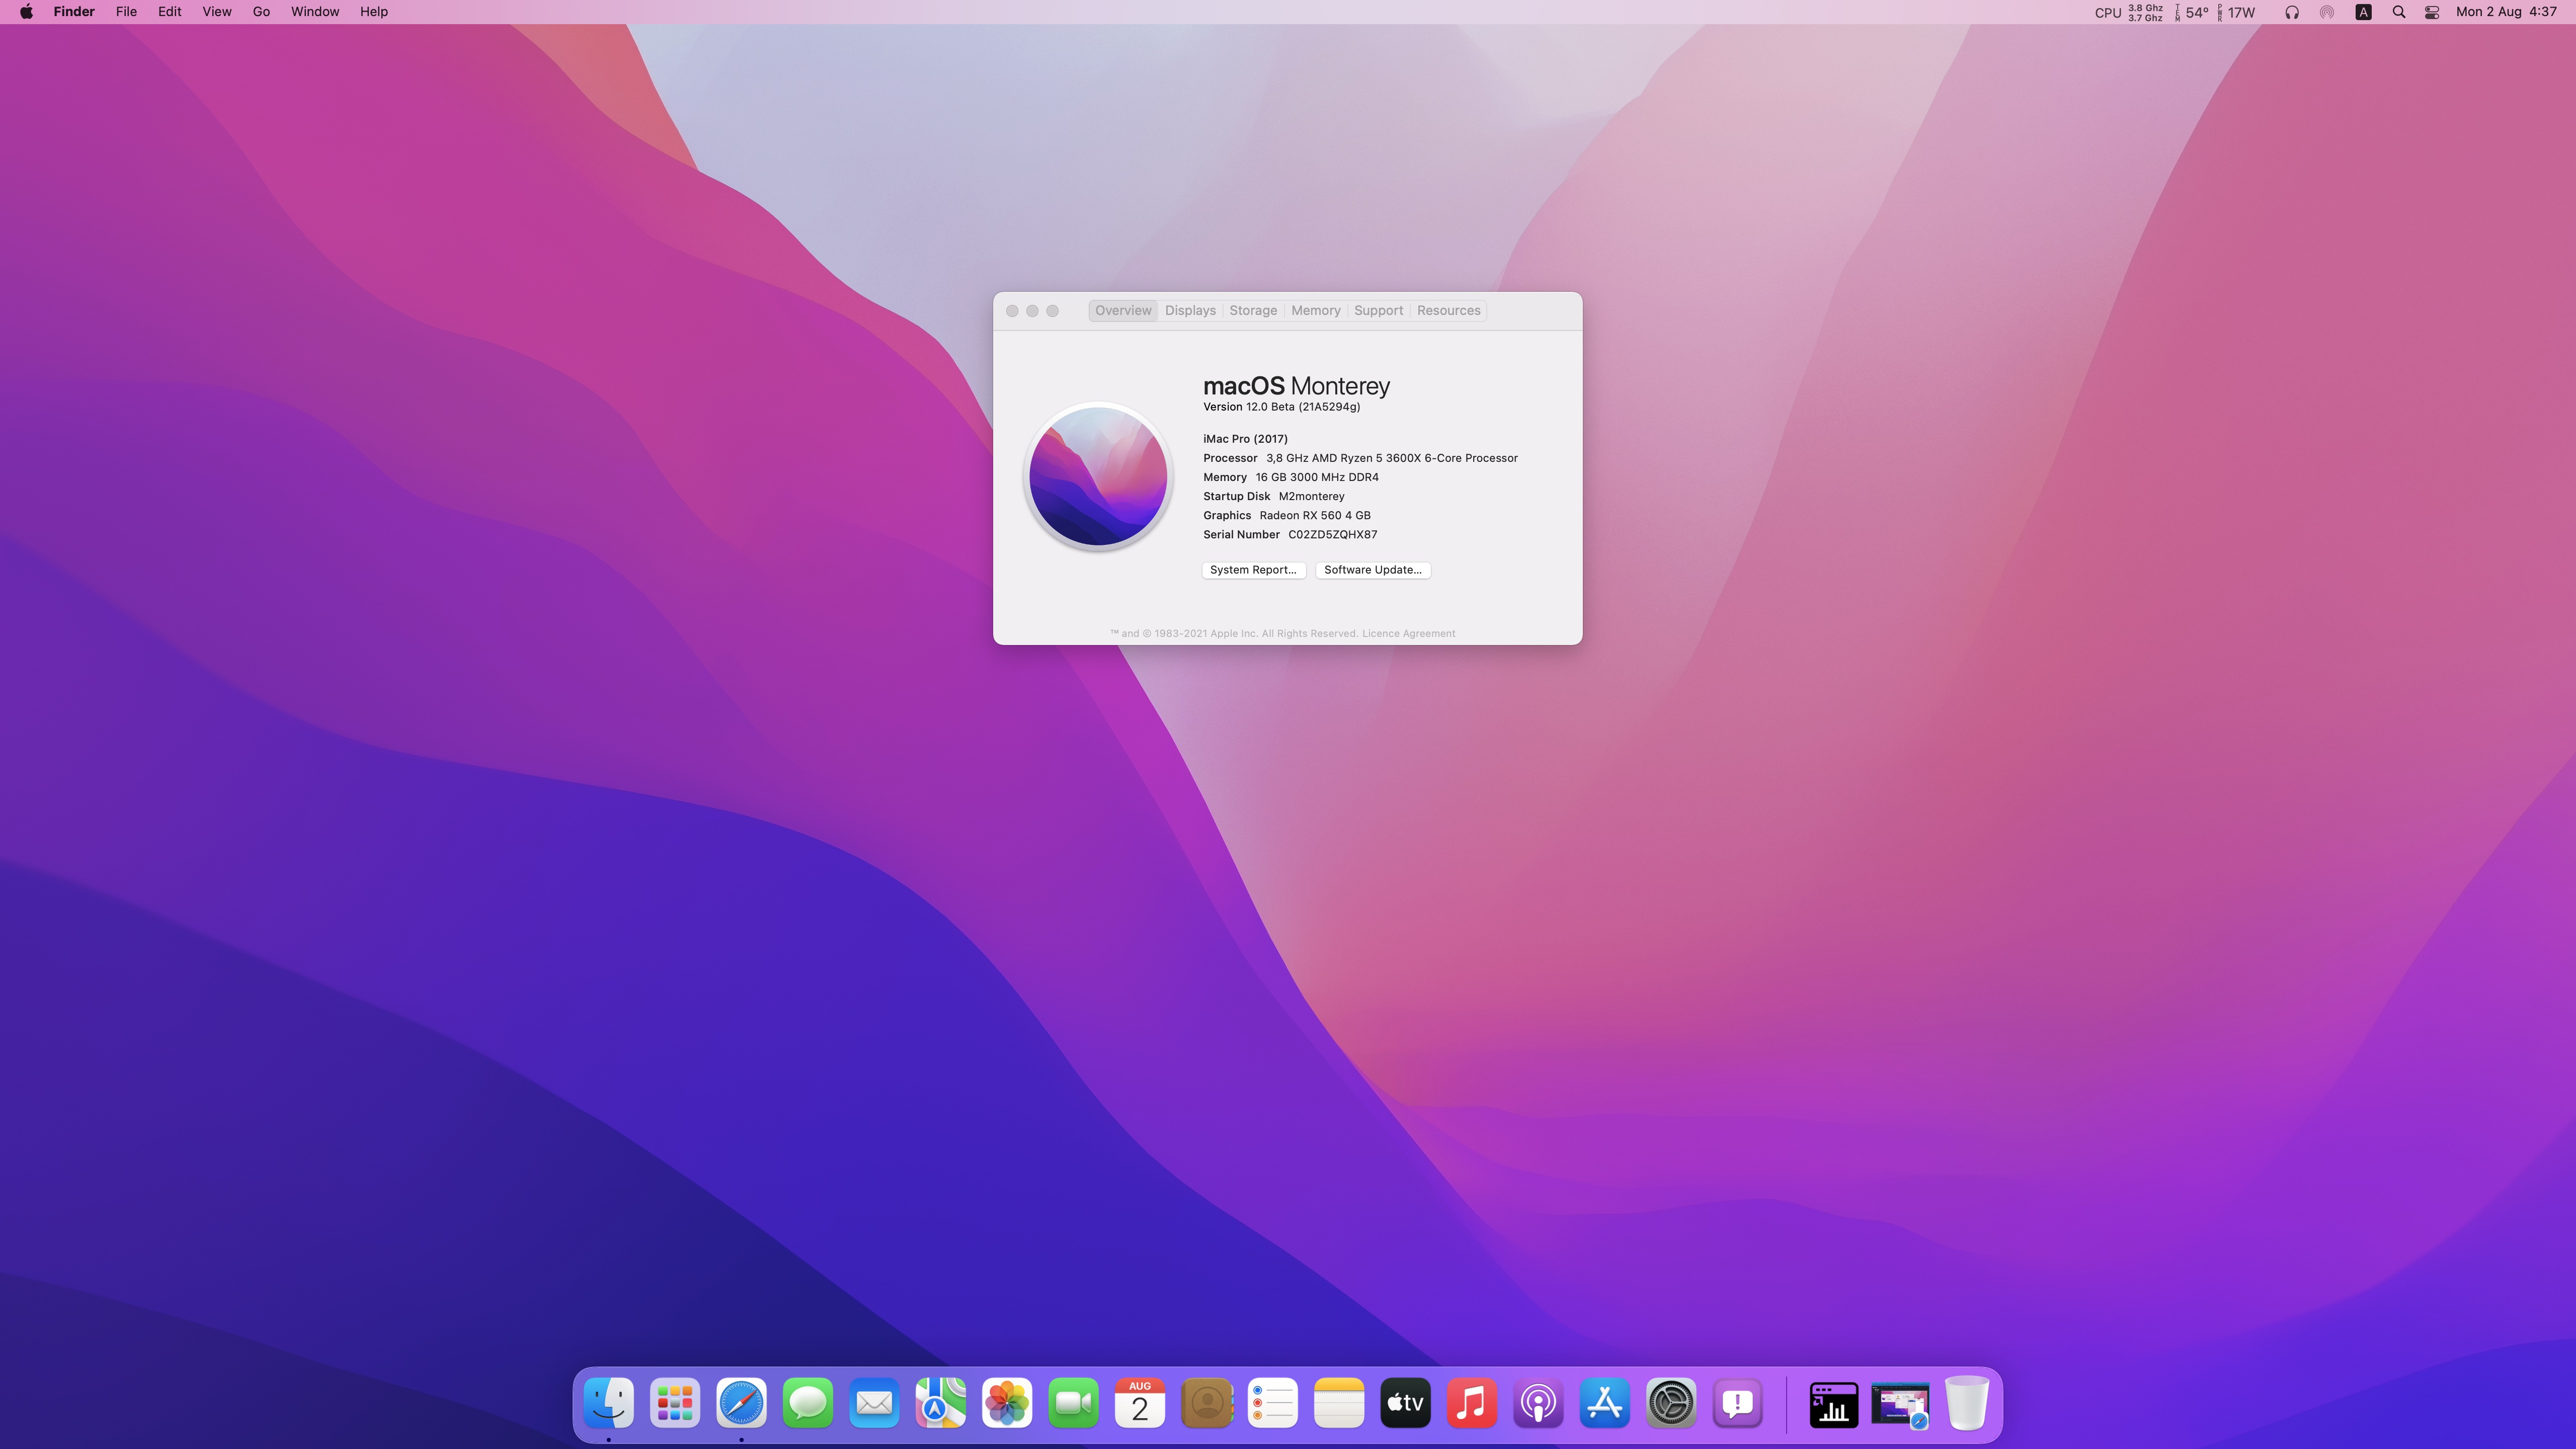Open the Go menu
The height and width of the screenshot is (1449, 2576).
tap(261, 12)
